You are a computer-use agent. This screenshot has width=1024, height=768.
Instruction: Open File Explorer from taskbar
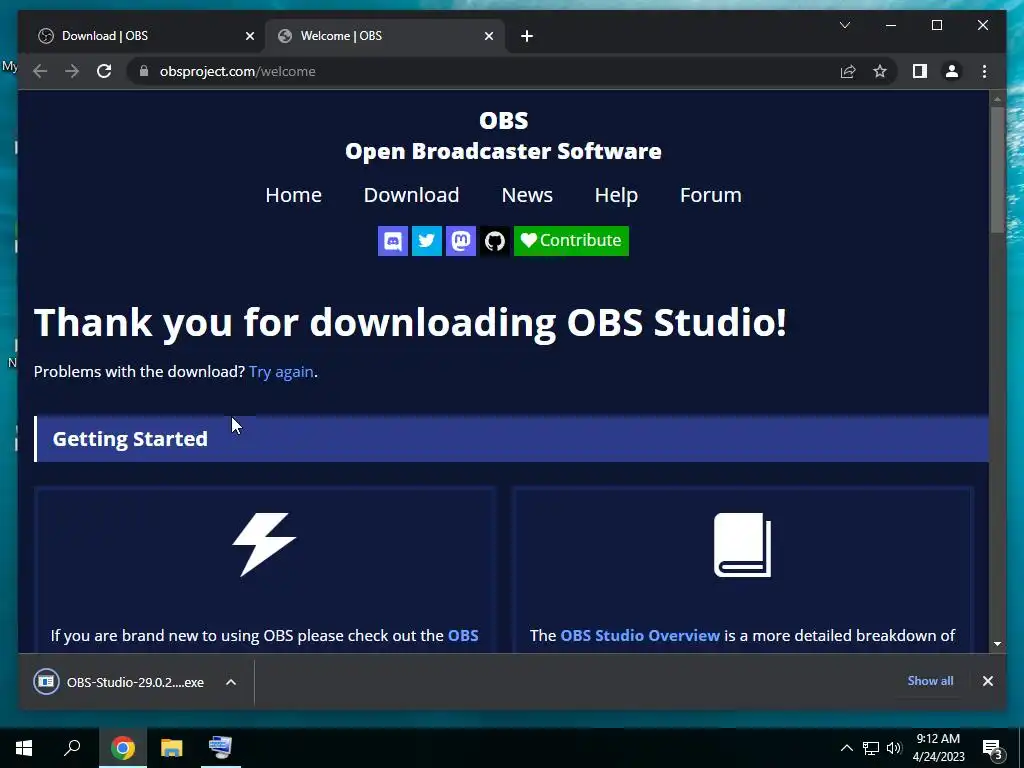pos(172,748)
